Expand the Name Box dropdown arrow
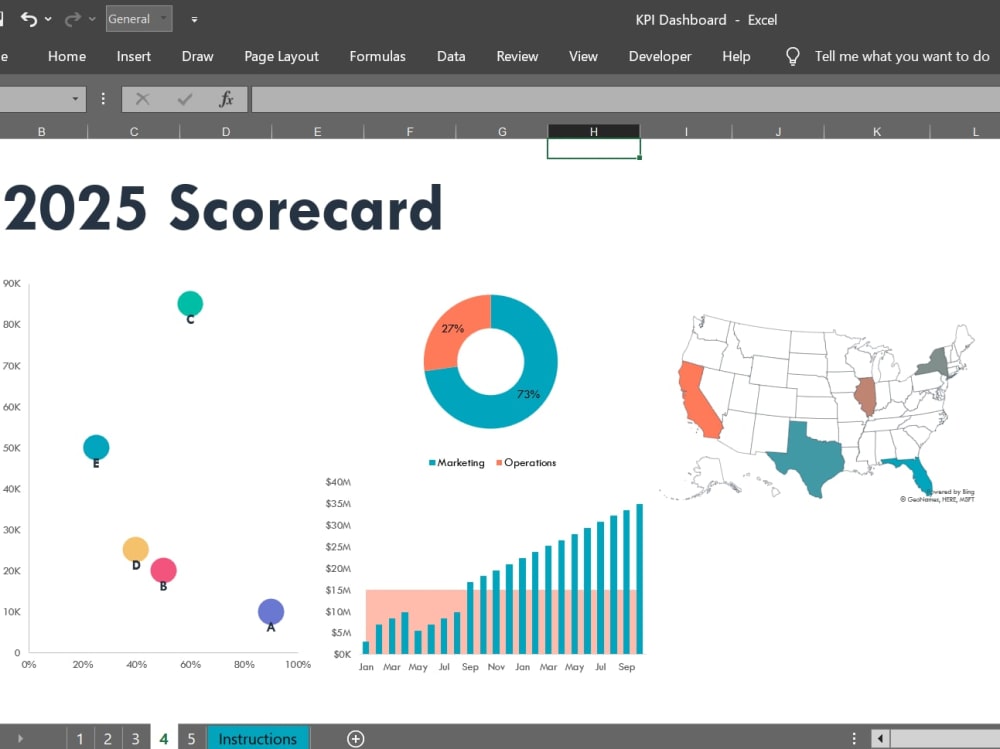 [x=75, y=99]
